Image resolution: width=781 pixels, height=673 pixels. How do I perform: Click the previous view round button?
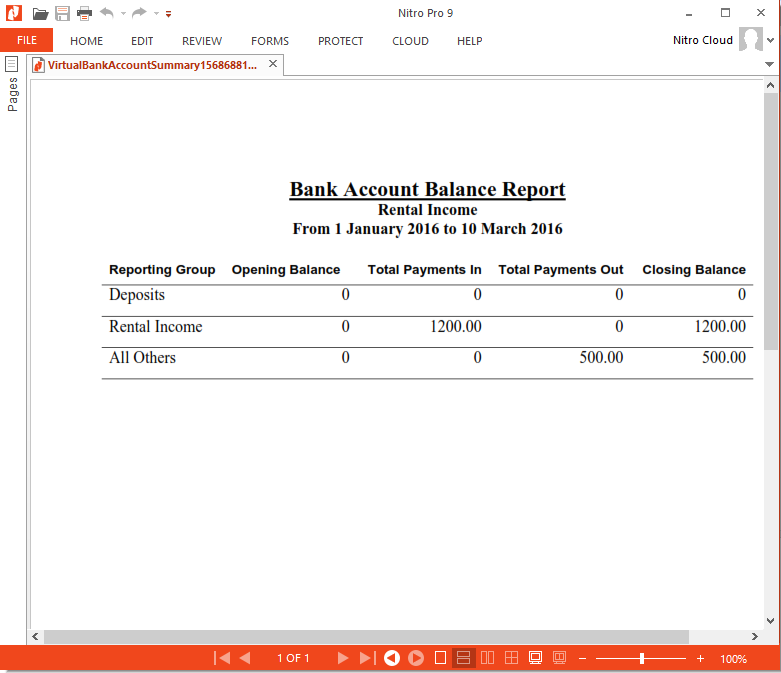[392, 658]
